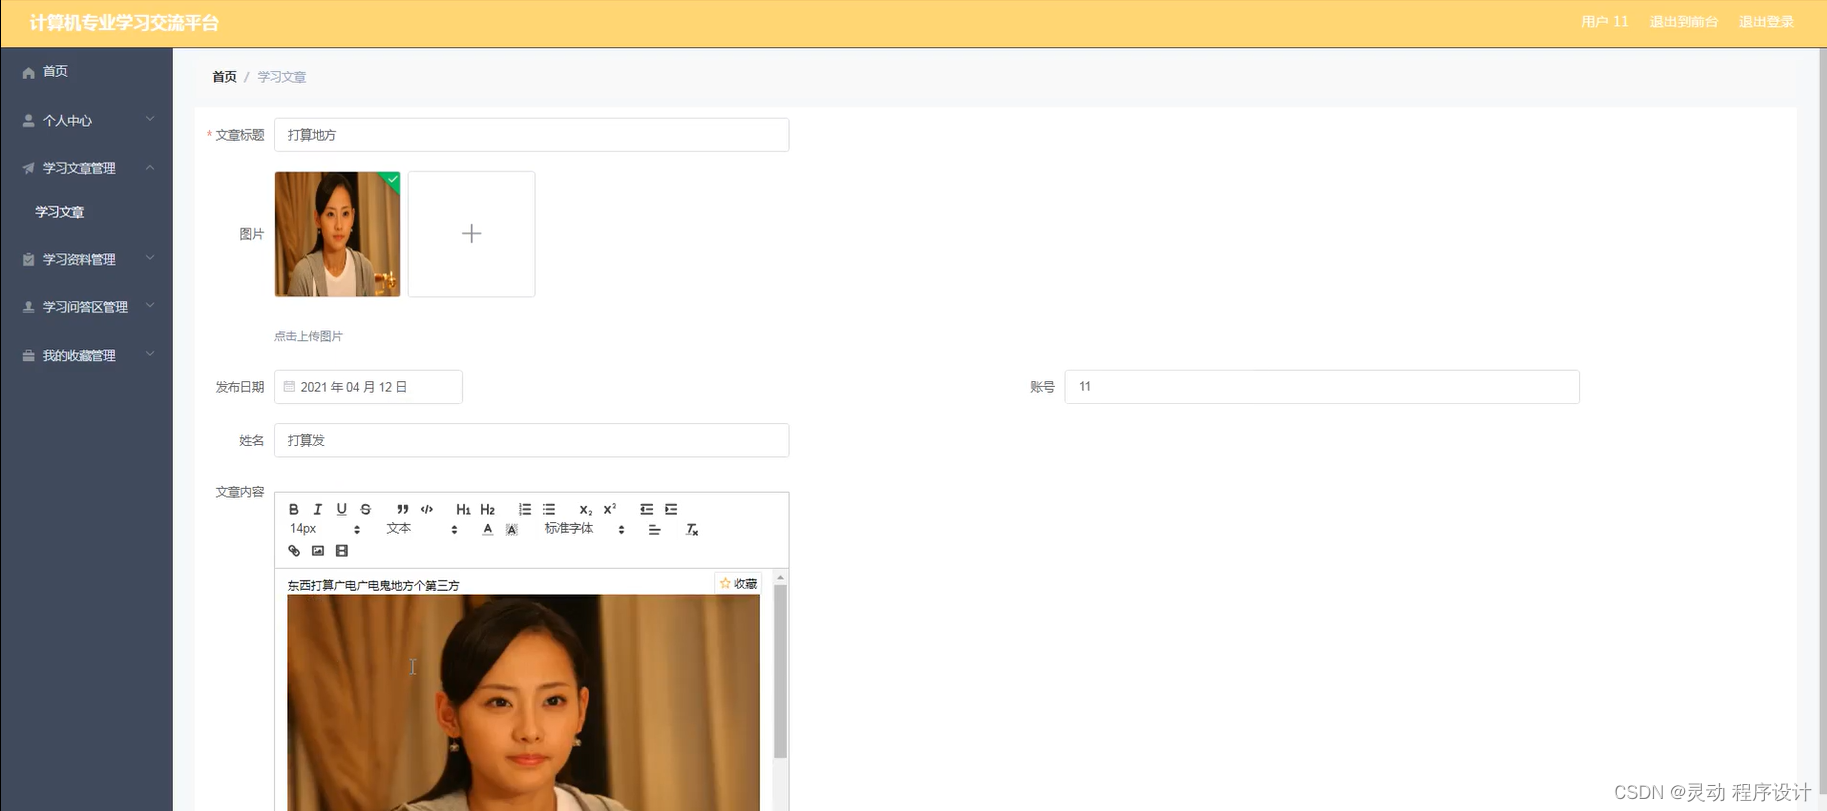Expand the 我的收藏管理 sidebar menu
Screen dimensions: 1827x811
click(x=86, y=355)
